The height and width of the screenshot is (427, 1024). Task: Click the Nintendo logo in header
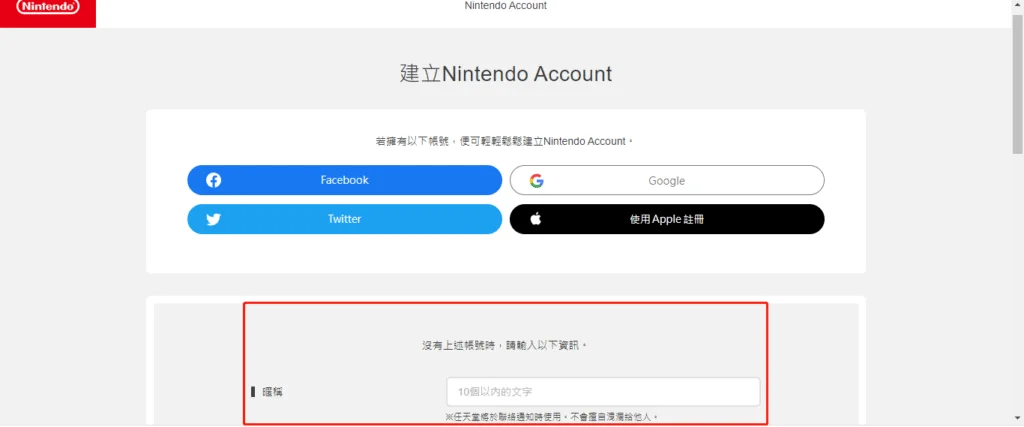tap(48, 9)
